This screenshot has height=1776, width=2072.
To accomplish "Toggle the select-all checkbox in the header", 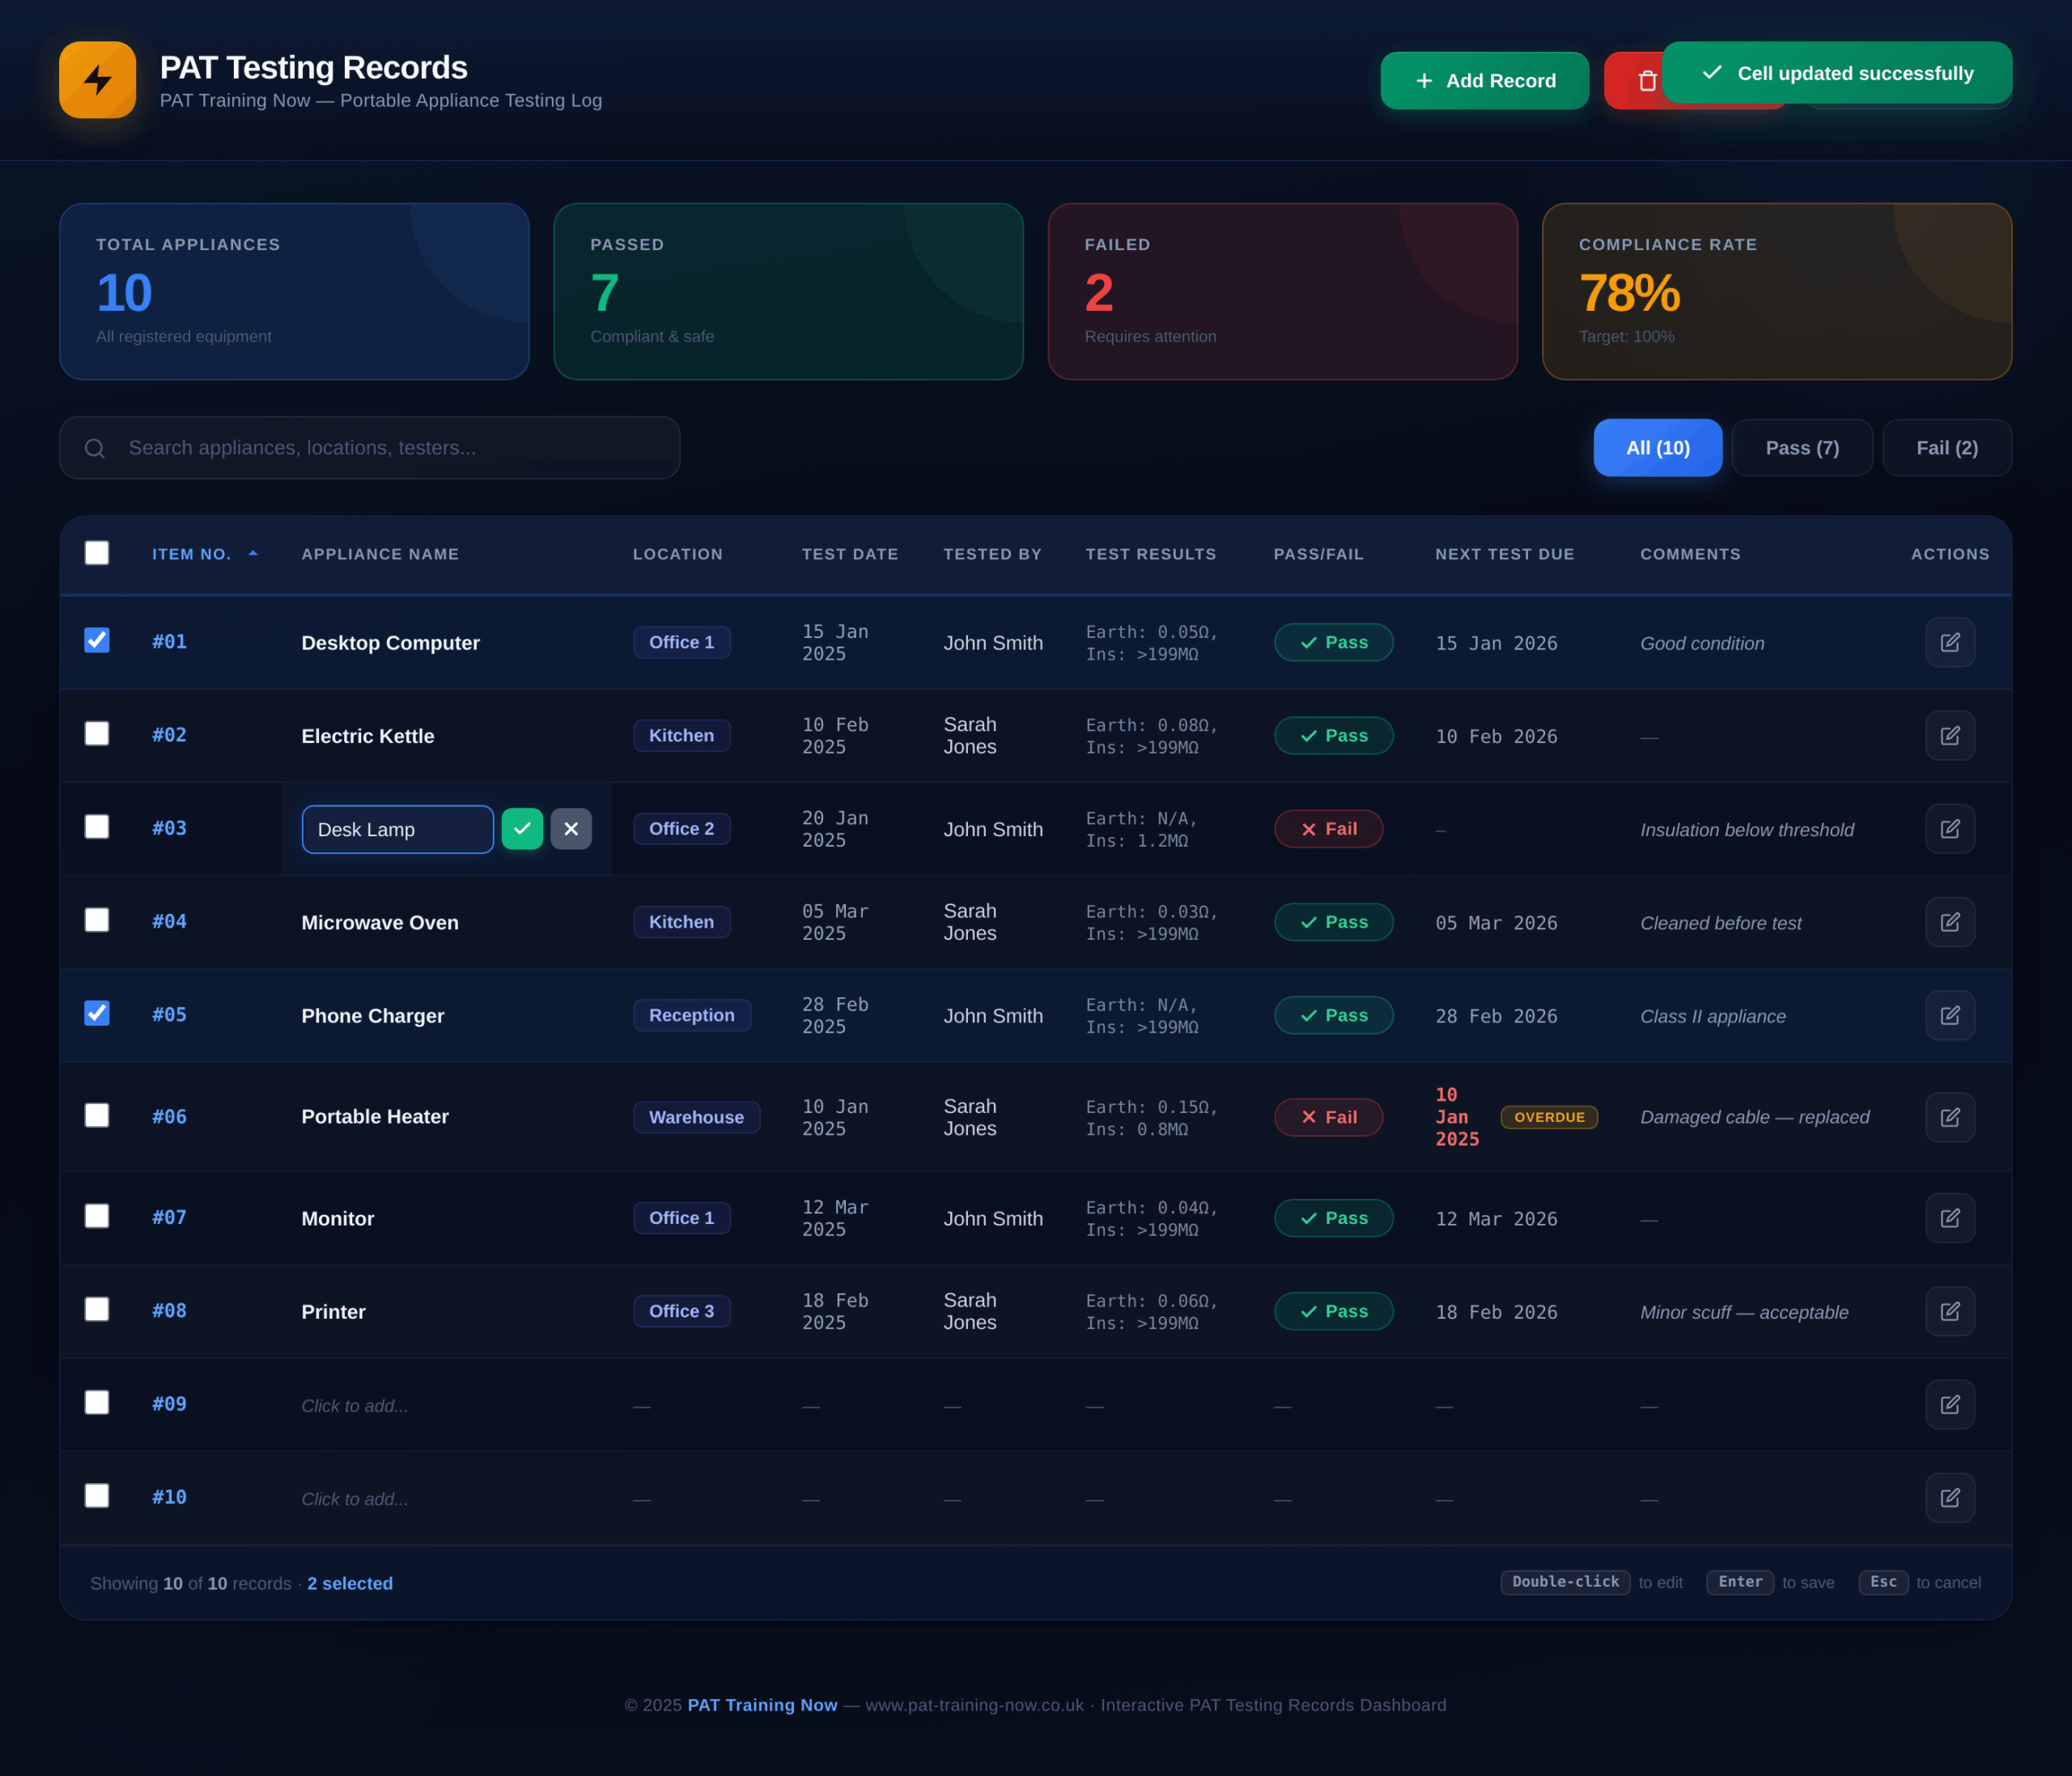I will (97, 553).
